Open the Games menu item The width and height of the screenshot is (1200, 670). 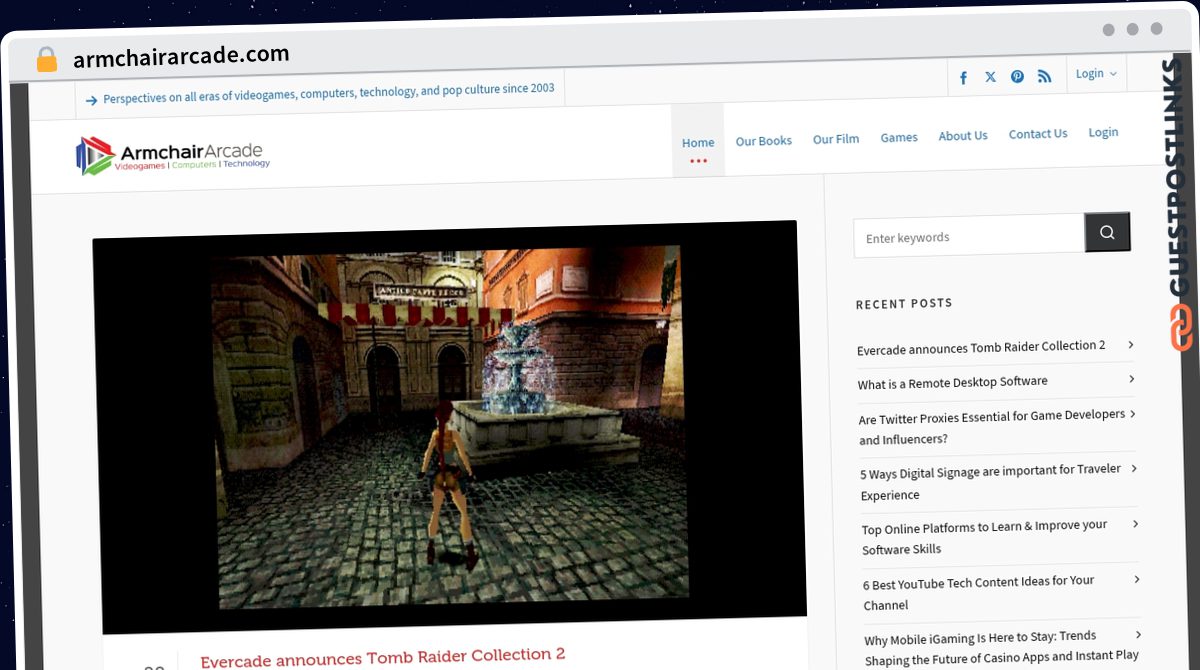[899, 137]
